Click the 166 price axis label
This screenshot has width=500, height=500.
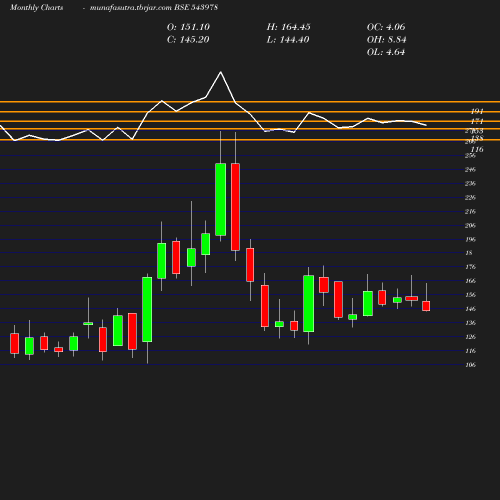point(470,281)
